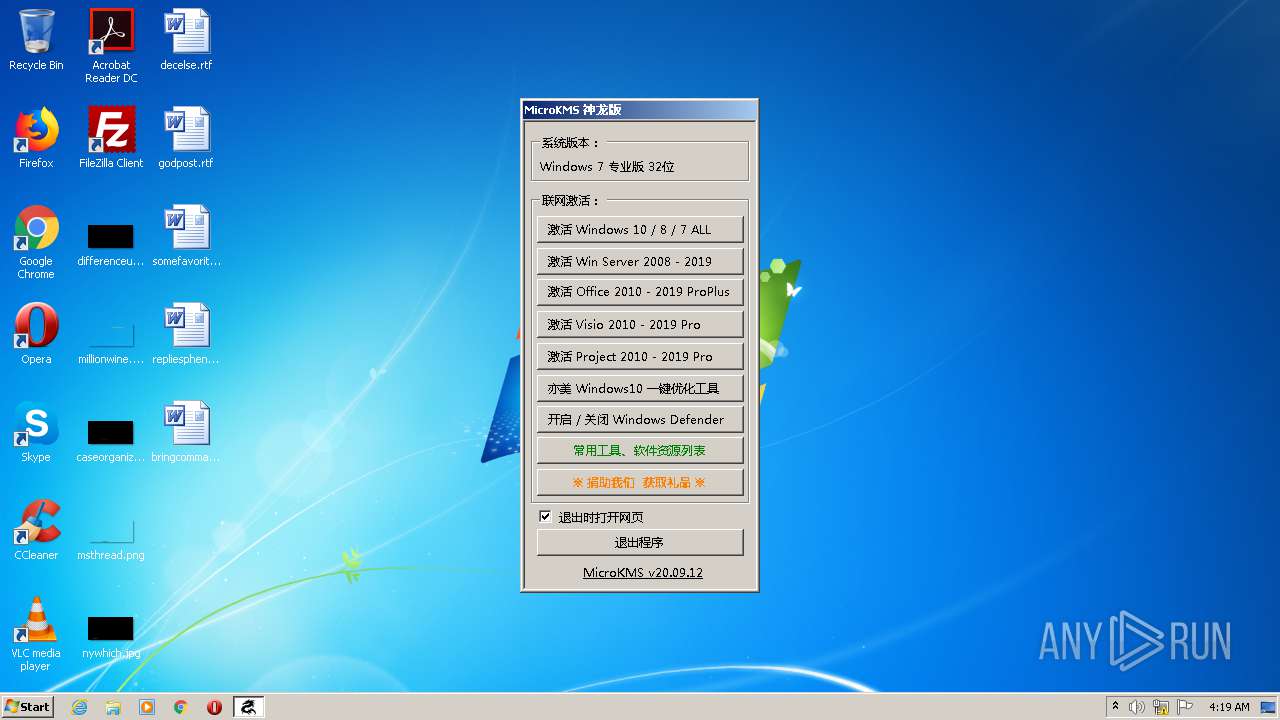Launch CCleaner desktop shortcut
The height and width of the screenshot is (720, 1280).
point(36,530)
